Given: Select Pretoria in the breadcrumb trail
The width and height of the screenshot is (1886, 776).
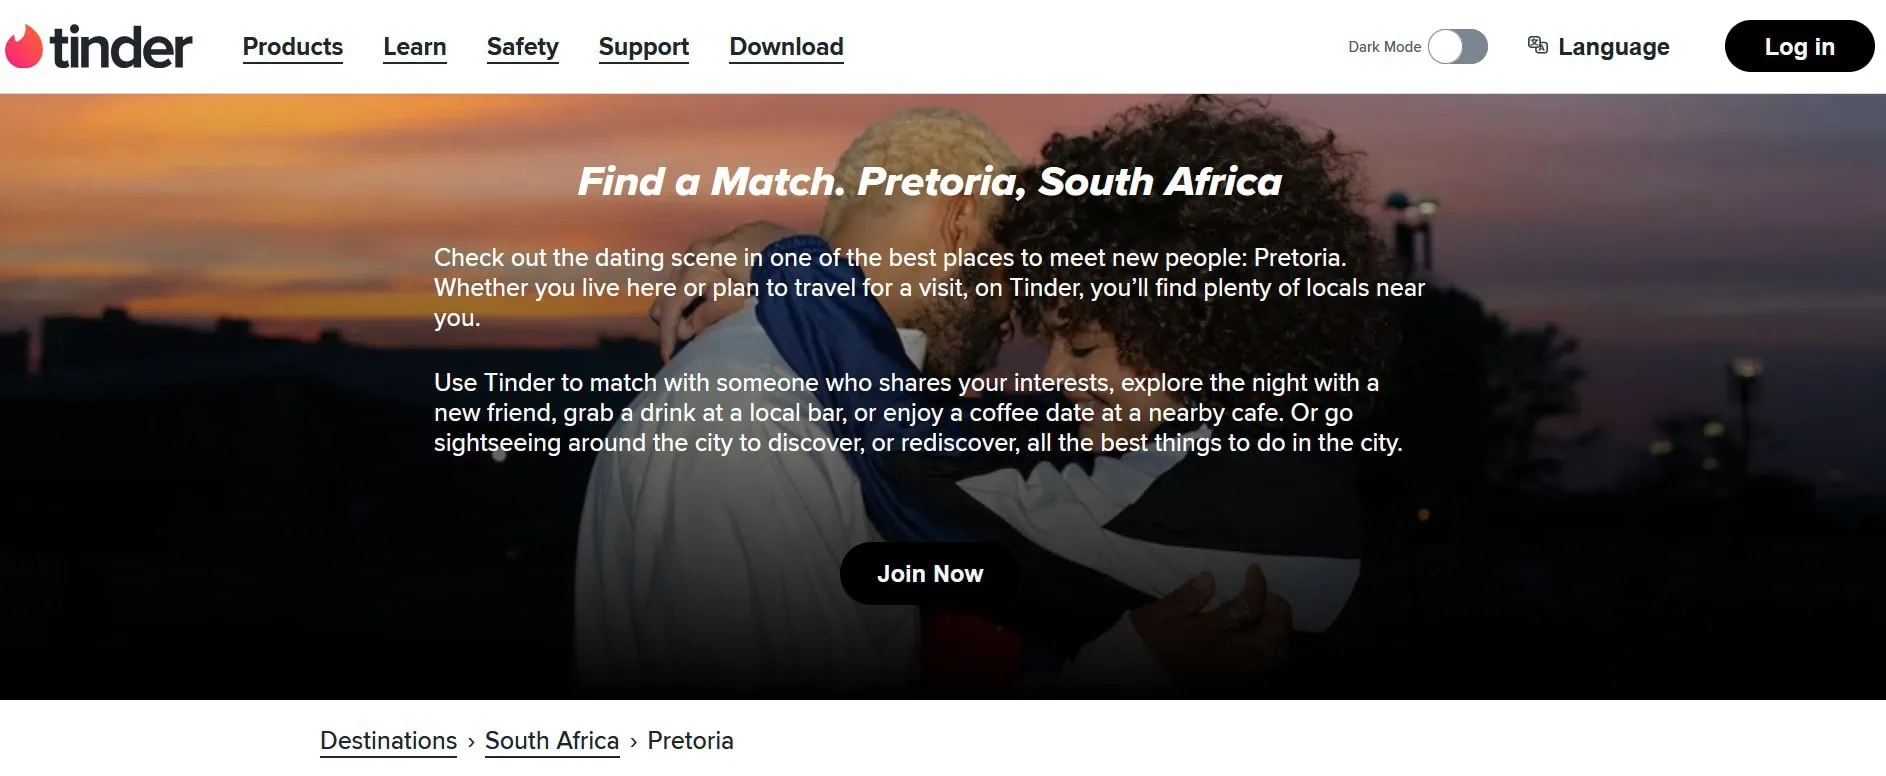Looking at the screenshot, I should [x=690, y=740].
